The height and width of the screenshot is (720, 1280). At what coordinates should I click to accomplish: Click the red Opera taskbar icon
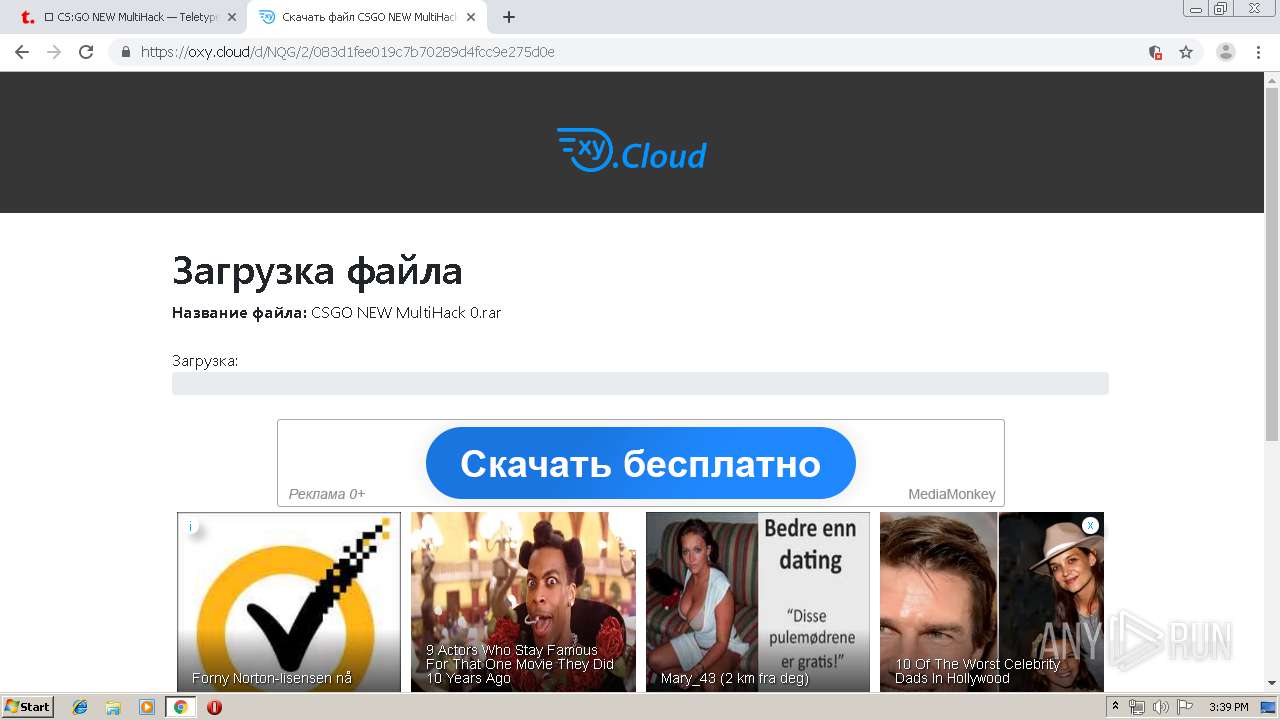tap(214, 707)
